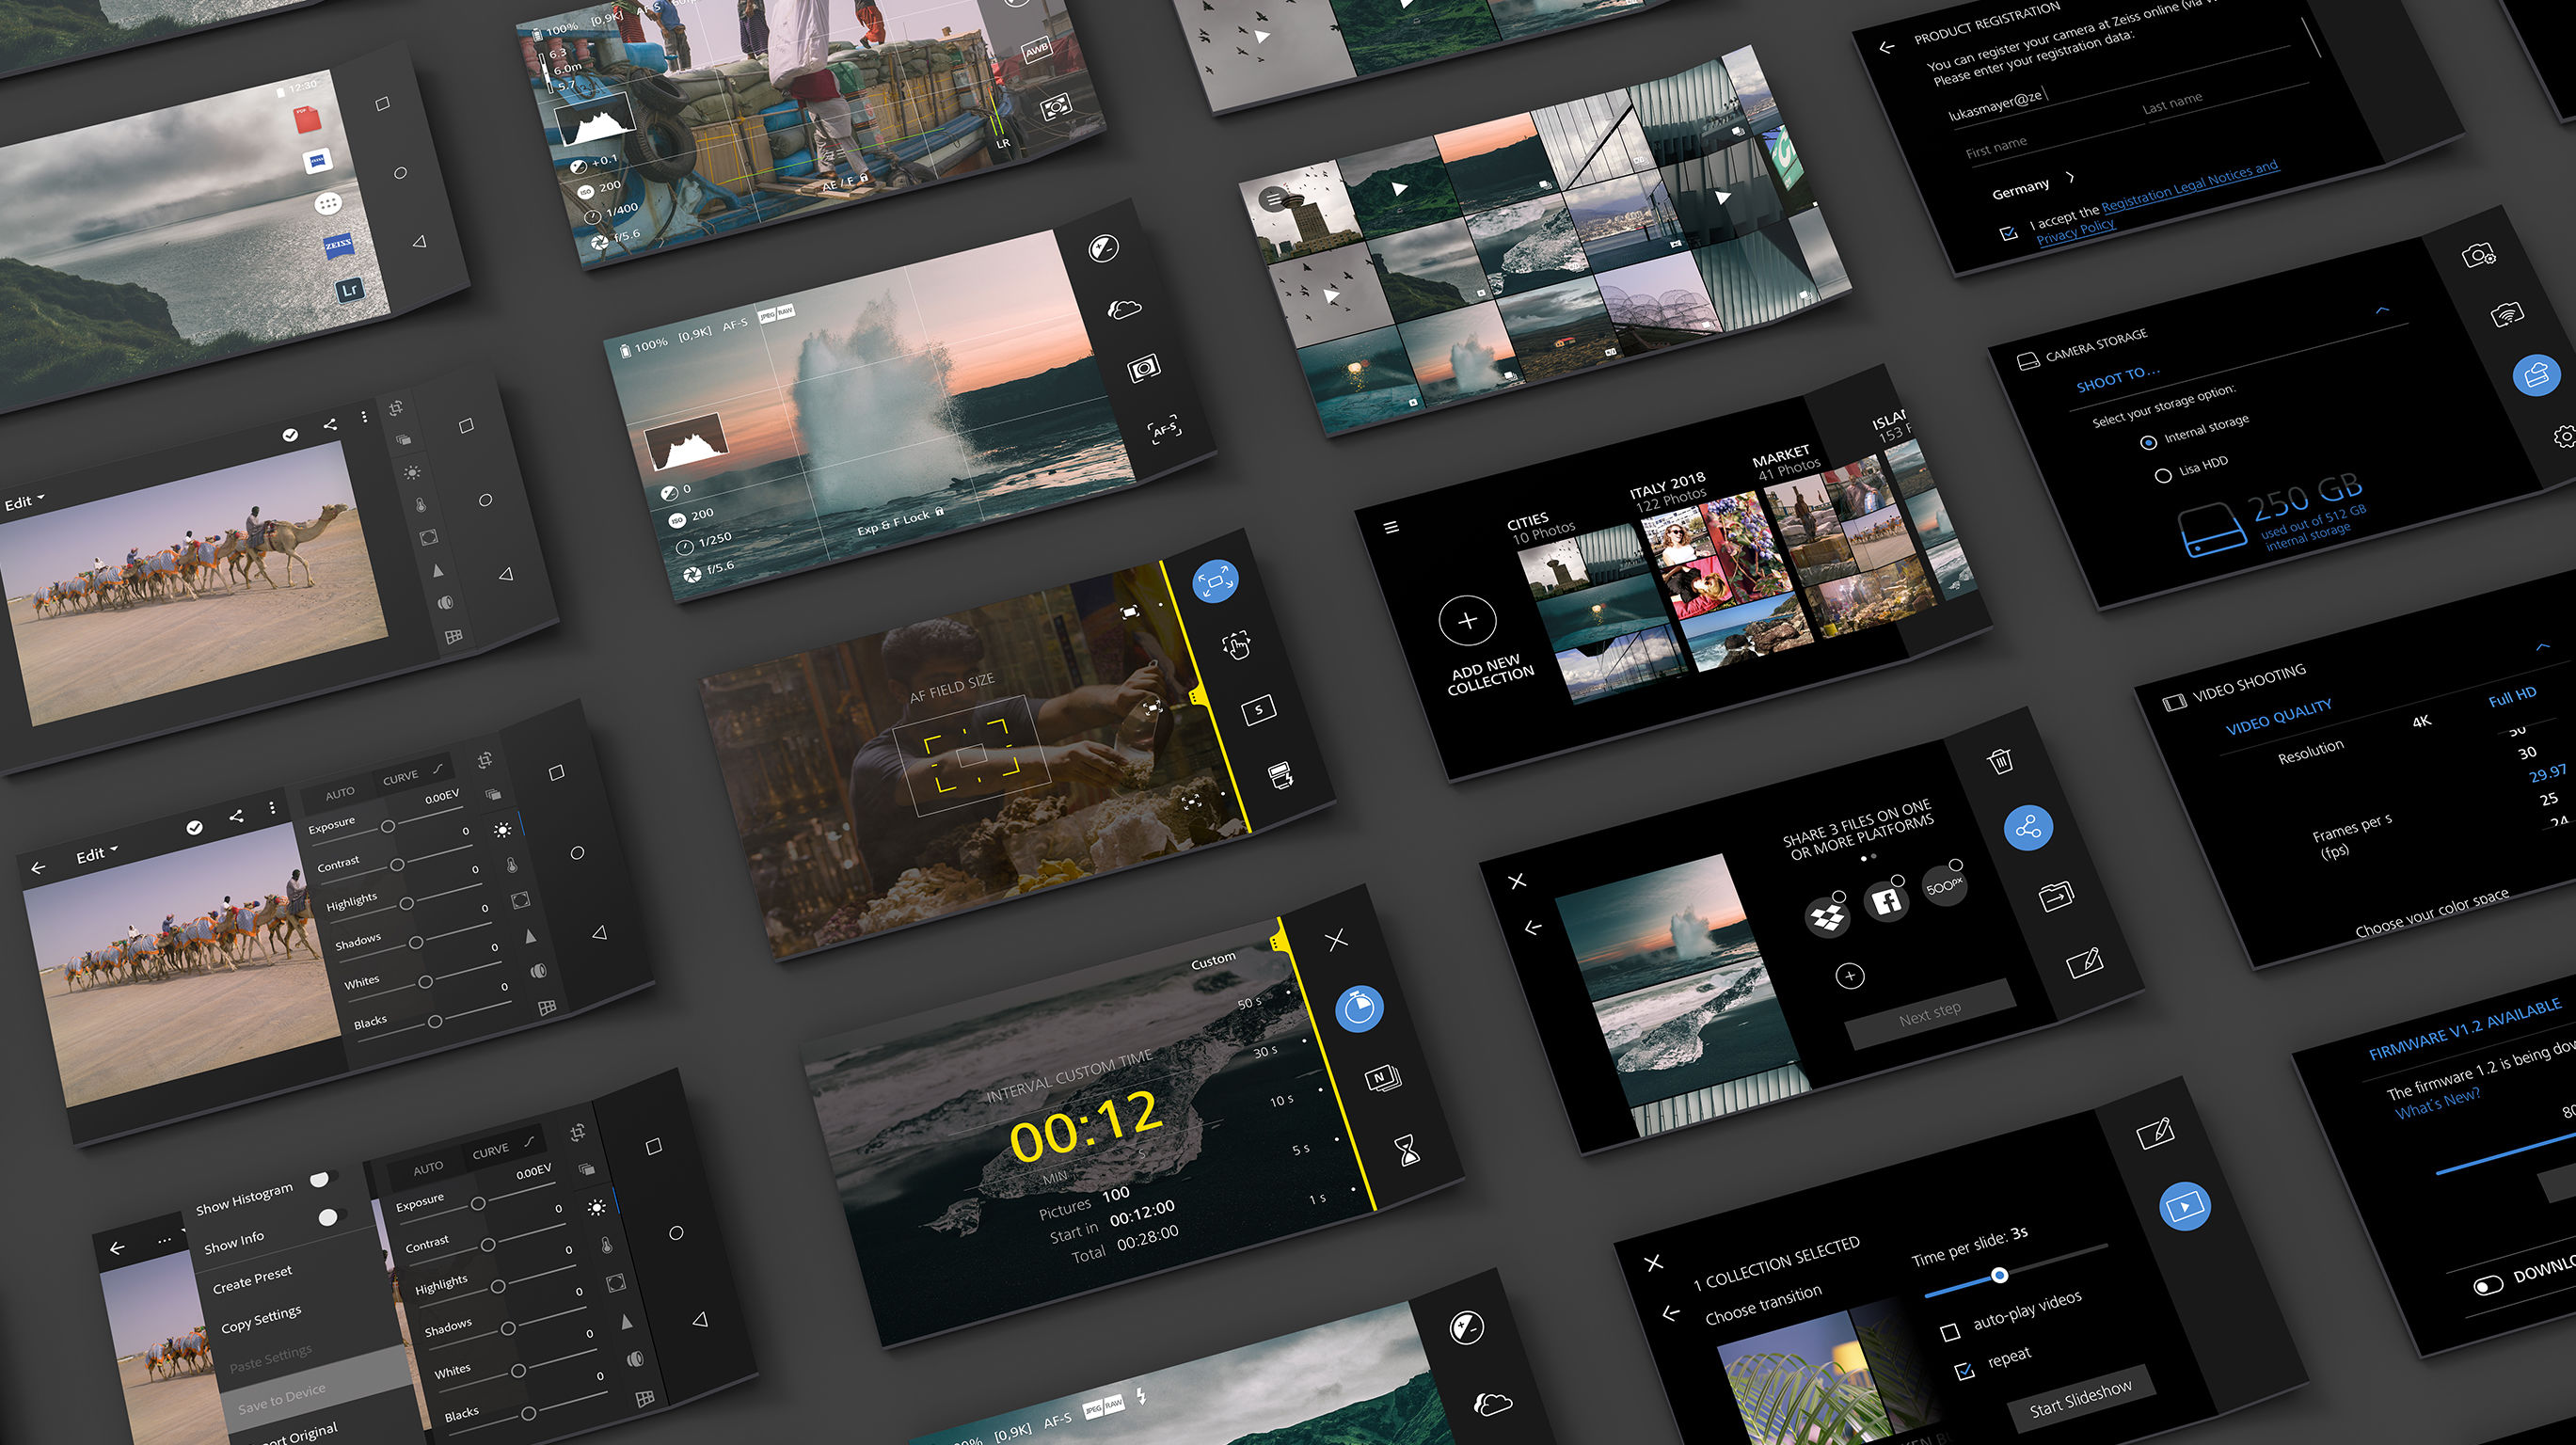Image resolution: width=2576 pixels, height=1445 pixels.
Task: Click the trash icon in the share files screen
Action: coord(2000,762)
